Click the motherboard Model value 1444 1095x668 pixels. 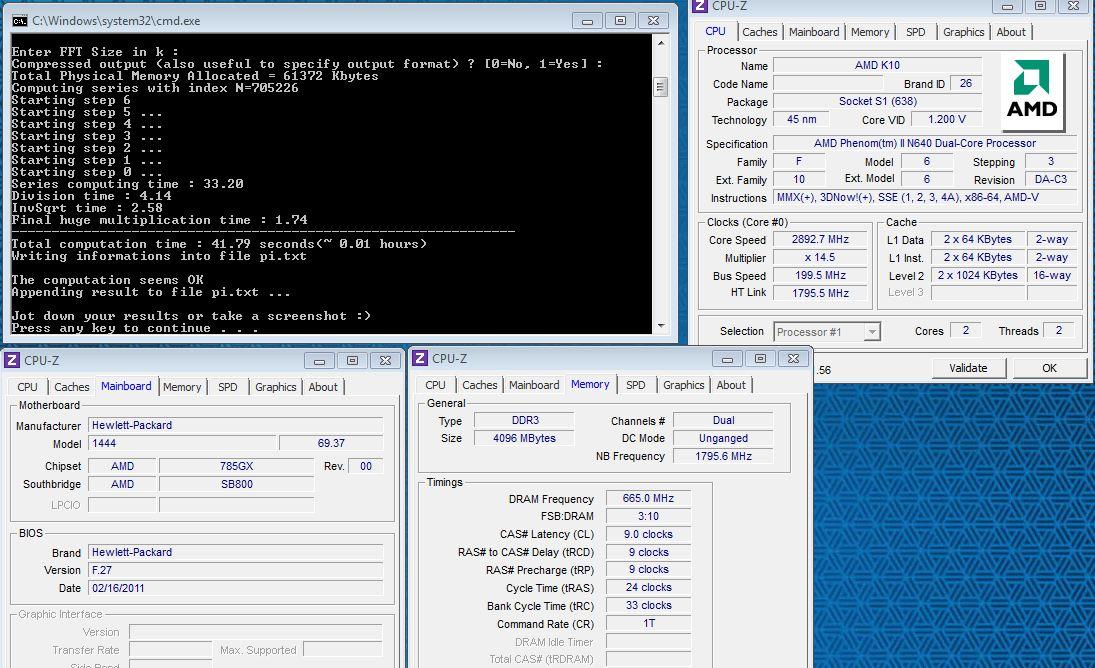(182, 443)
